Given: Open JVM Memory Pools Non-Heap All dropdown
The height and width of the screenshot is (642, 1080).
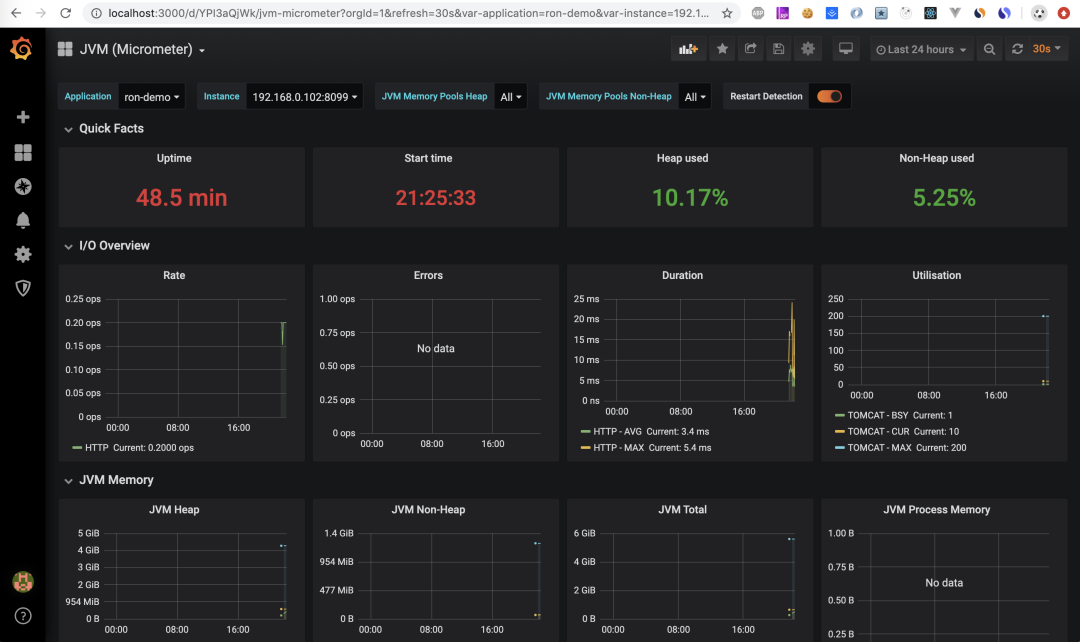Looking at the screenshot, I should [x=695, y=97].
